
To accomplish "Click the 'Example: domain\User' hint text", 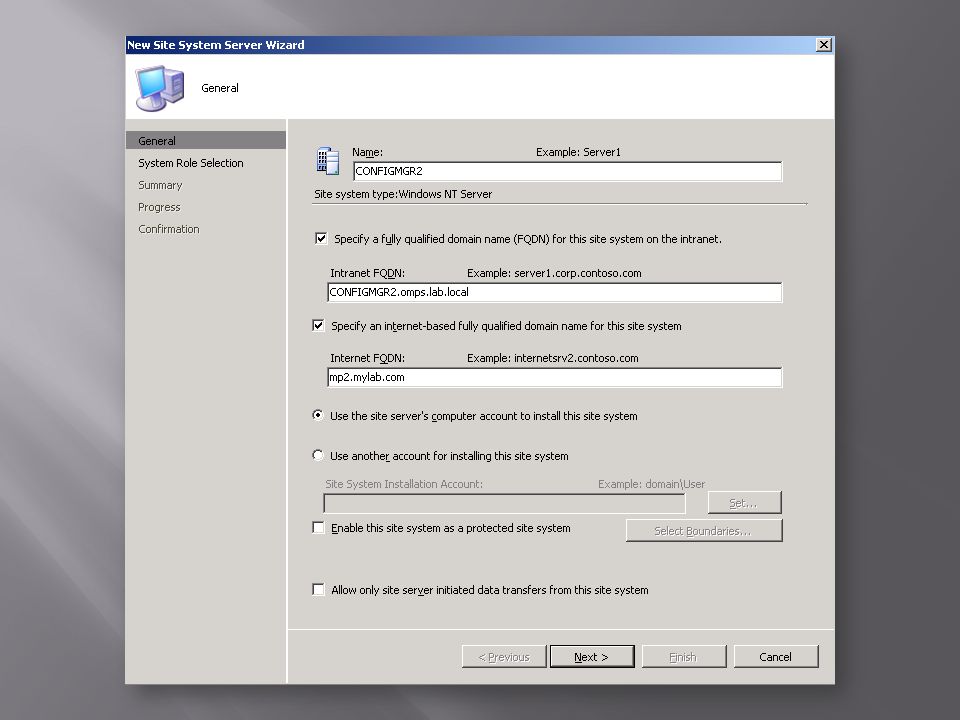I will pos(651,484).
